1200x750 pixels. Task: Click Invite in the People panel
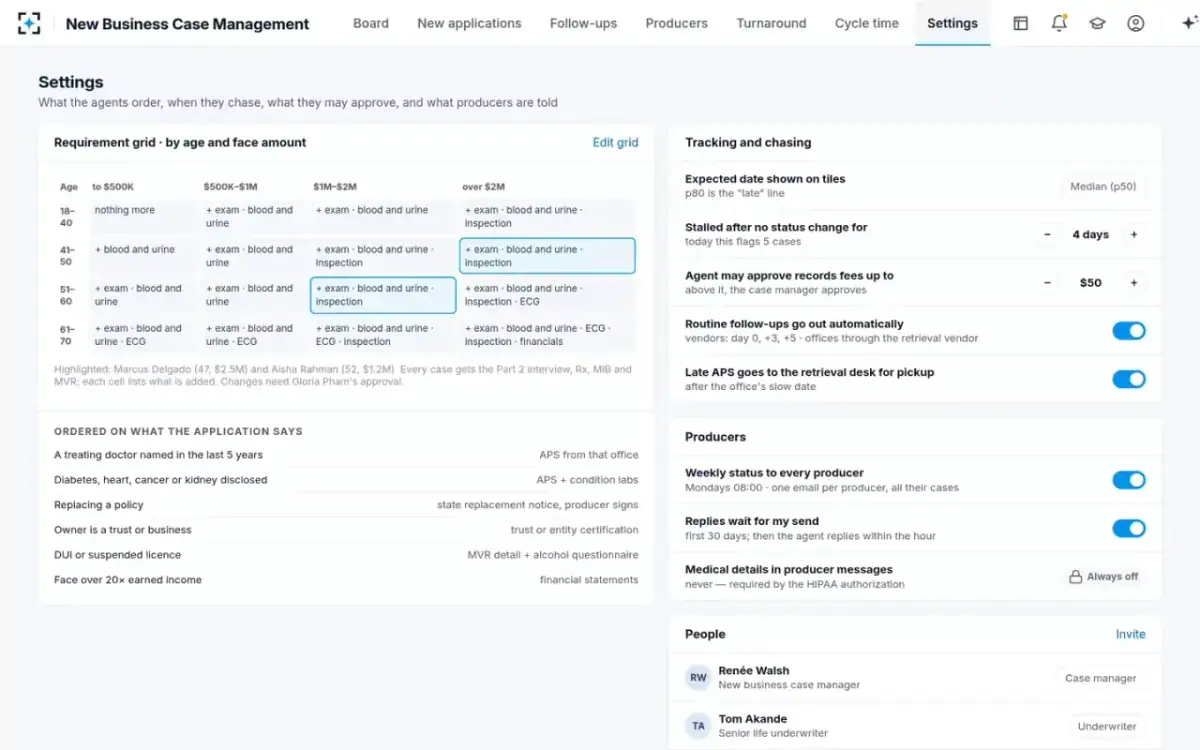[1131, 634]
